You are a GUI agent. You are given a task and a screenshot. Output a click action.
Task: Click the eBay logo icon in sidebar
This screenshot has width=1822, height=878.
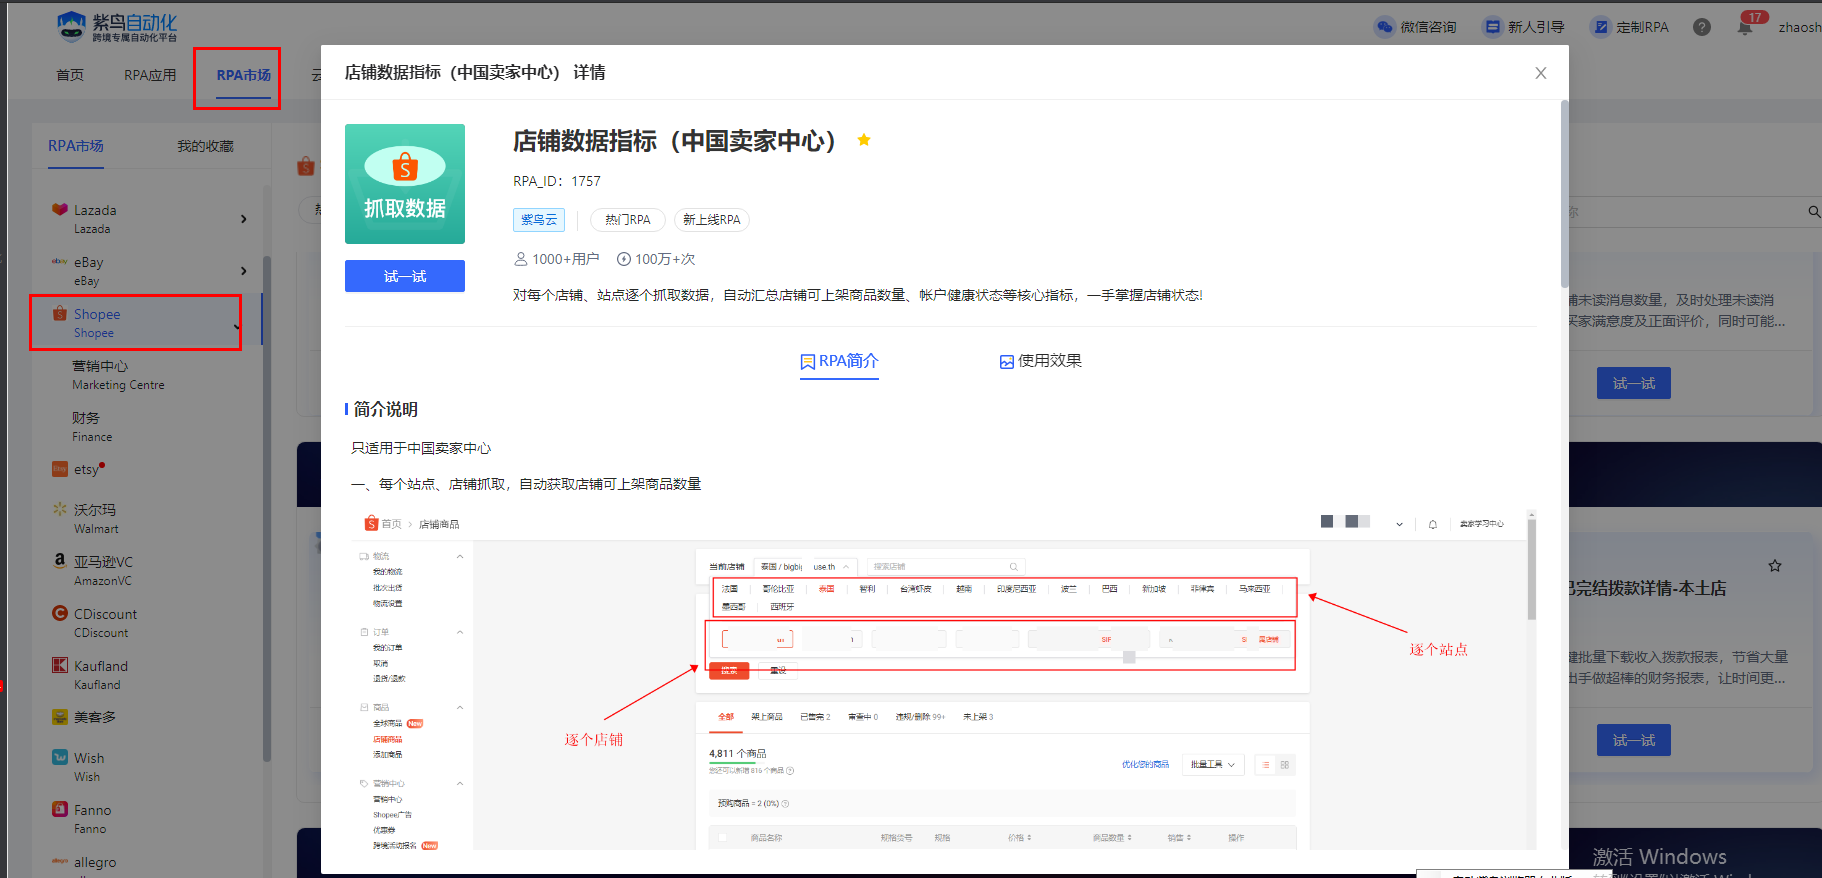(x=60, y=261)
